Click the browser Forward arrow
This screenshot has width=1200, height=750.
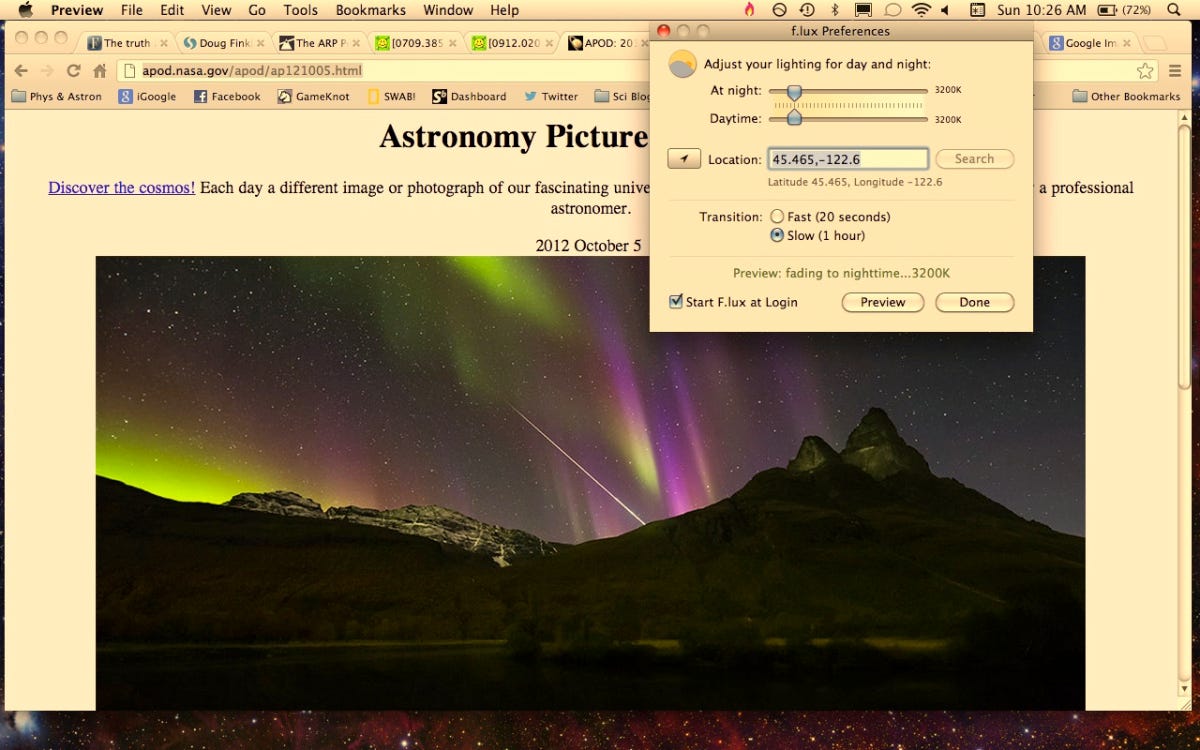[x=46, y=70]
